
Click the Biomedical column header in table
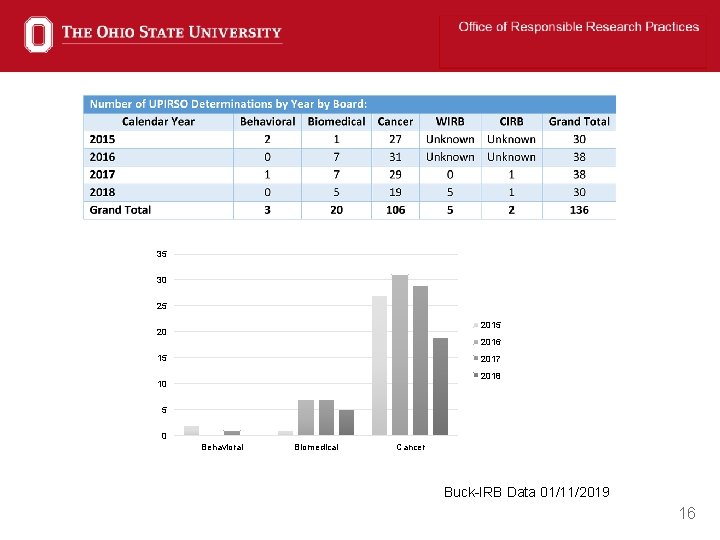[x=337, y=122]
